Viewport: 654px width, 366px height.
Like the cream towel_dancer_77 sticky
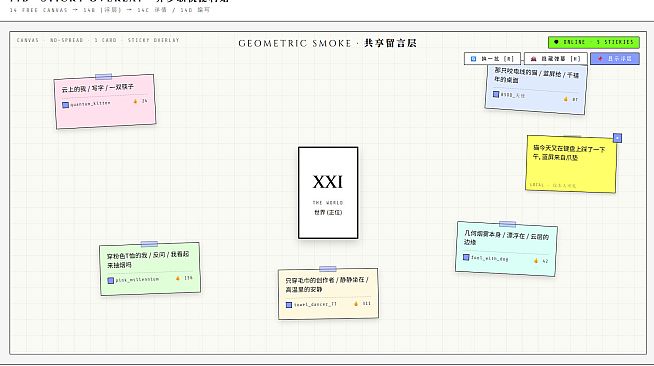click(362, 304)
